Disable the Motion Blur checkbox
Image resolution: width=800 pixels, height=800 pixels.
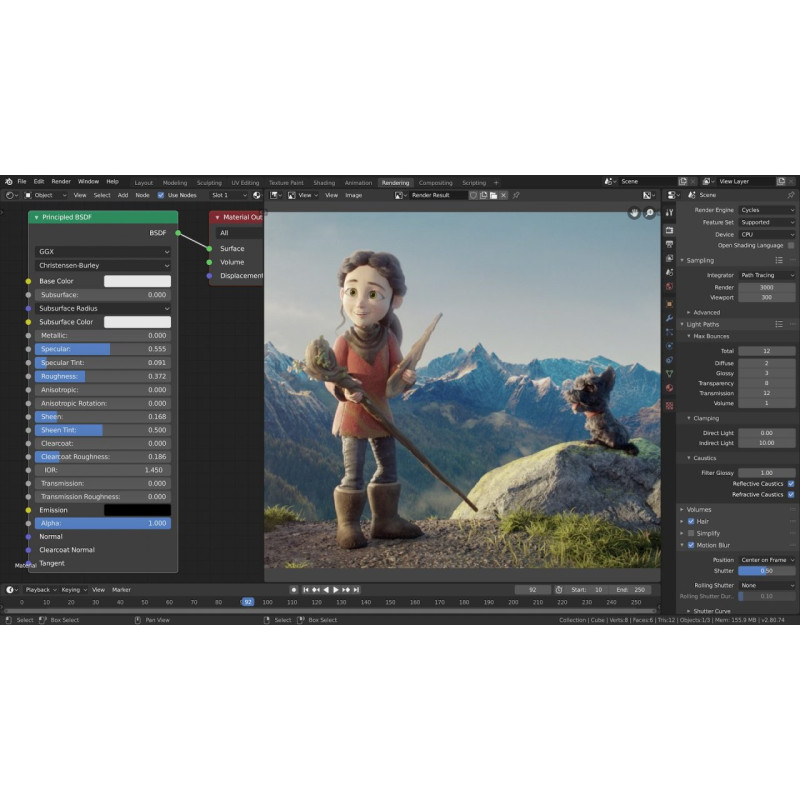tap(690, 546)
